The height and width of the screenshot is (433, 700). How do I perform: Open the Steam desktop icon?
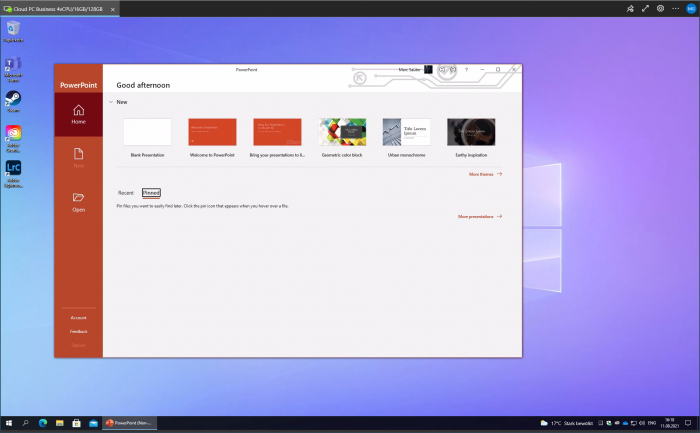[x=13, y=101]
